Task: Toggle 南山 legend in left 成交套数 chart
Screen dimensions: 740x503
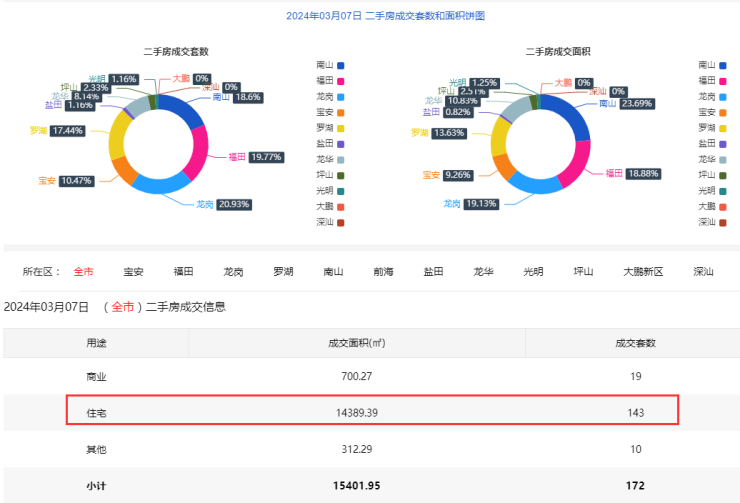Action: point(329,65)
